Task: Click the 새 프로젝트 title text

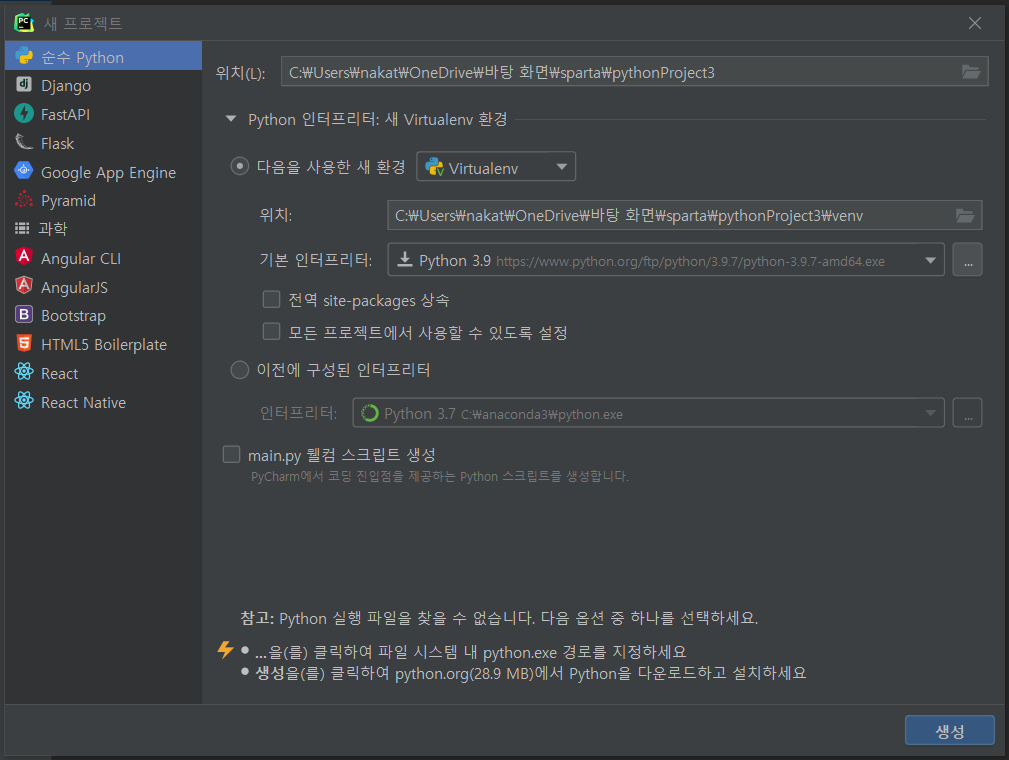Action: [83, 23]
